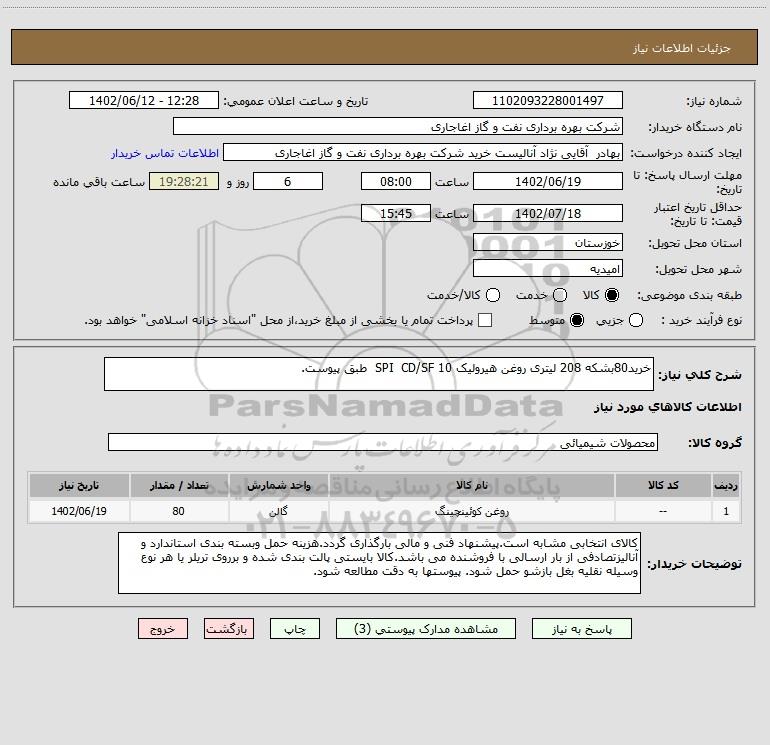Click the کد کالا column header
Image resolution: width=770 pixels, height=745 pixels.
click(663, 485)
